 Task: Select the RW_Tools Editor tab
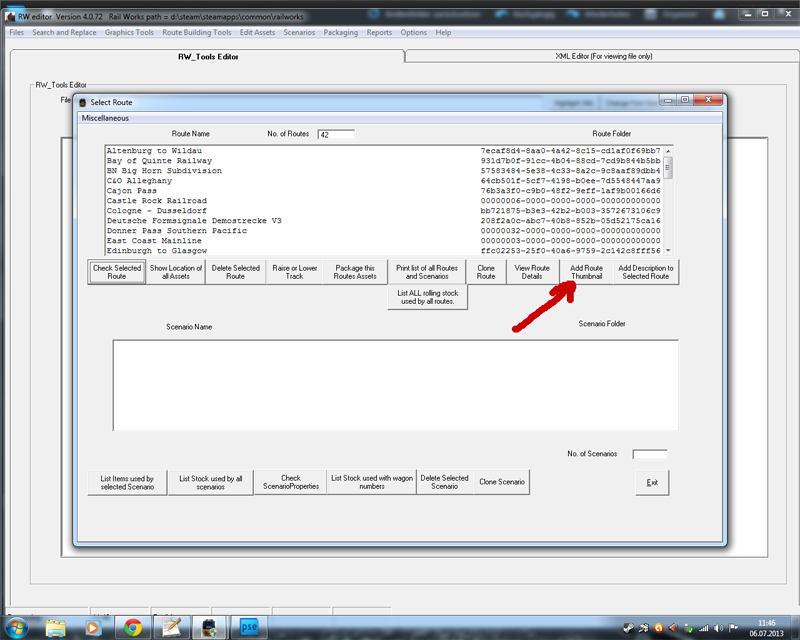coord(208,57)
